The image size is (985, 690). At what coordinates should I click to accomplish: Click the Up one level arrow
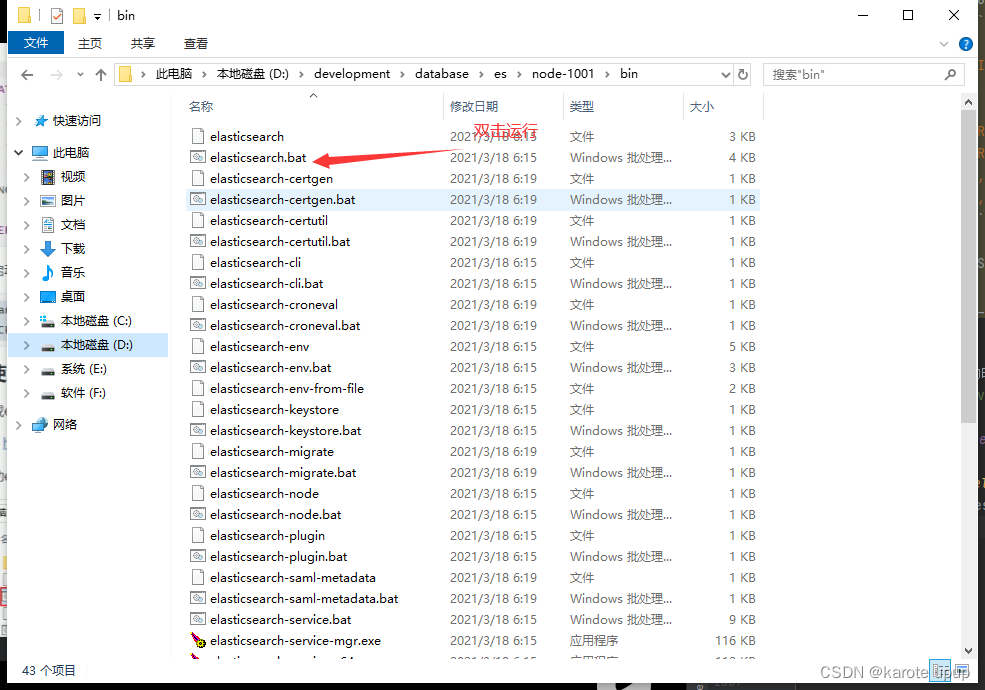[101, 75]
